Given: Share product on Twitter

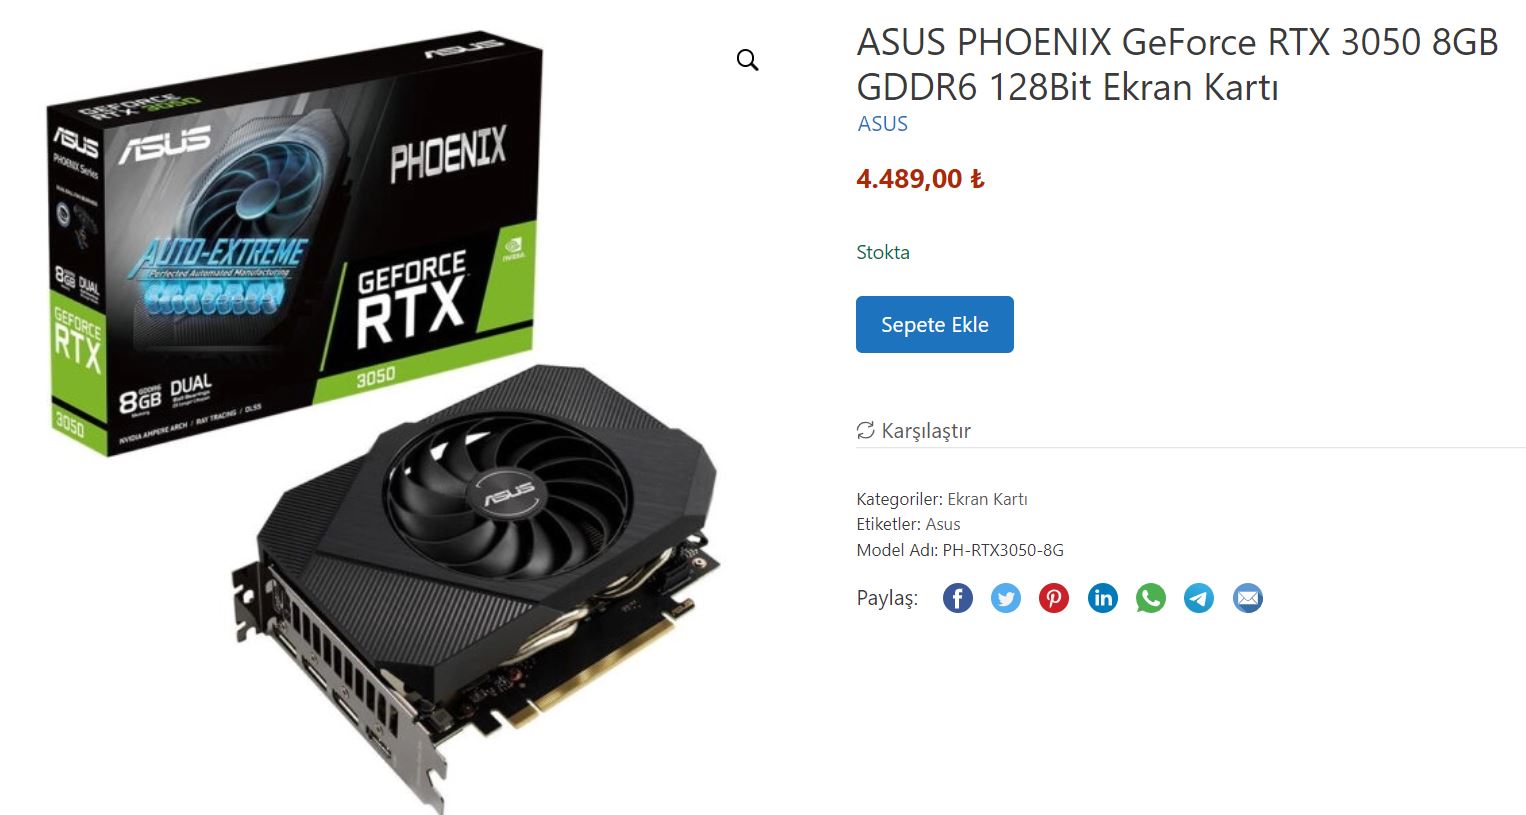Looking at the screenshot, I should click(x=1005, y=598).
